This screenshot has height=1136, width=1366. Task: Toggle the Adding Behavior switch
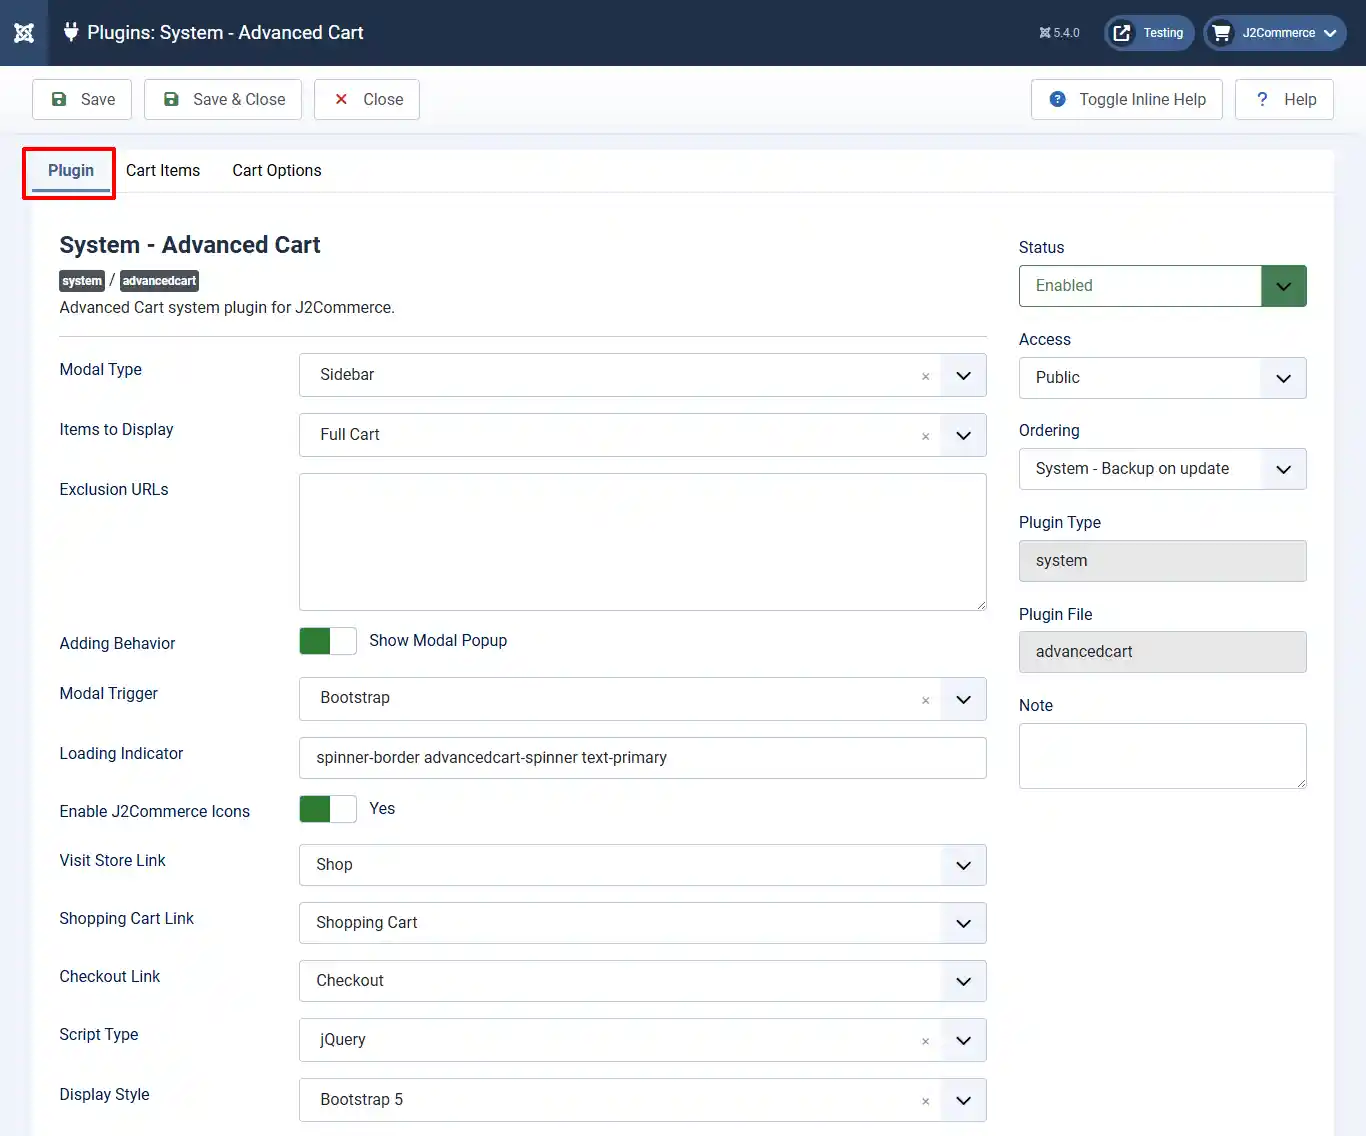point(328,641)
